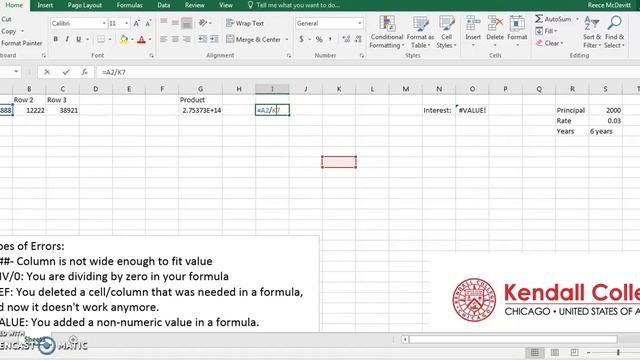Apply accounting dollar format
The width and height of the screenshot is (640, 360).
click(x=301, y=39)
